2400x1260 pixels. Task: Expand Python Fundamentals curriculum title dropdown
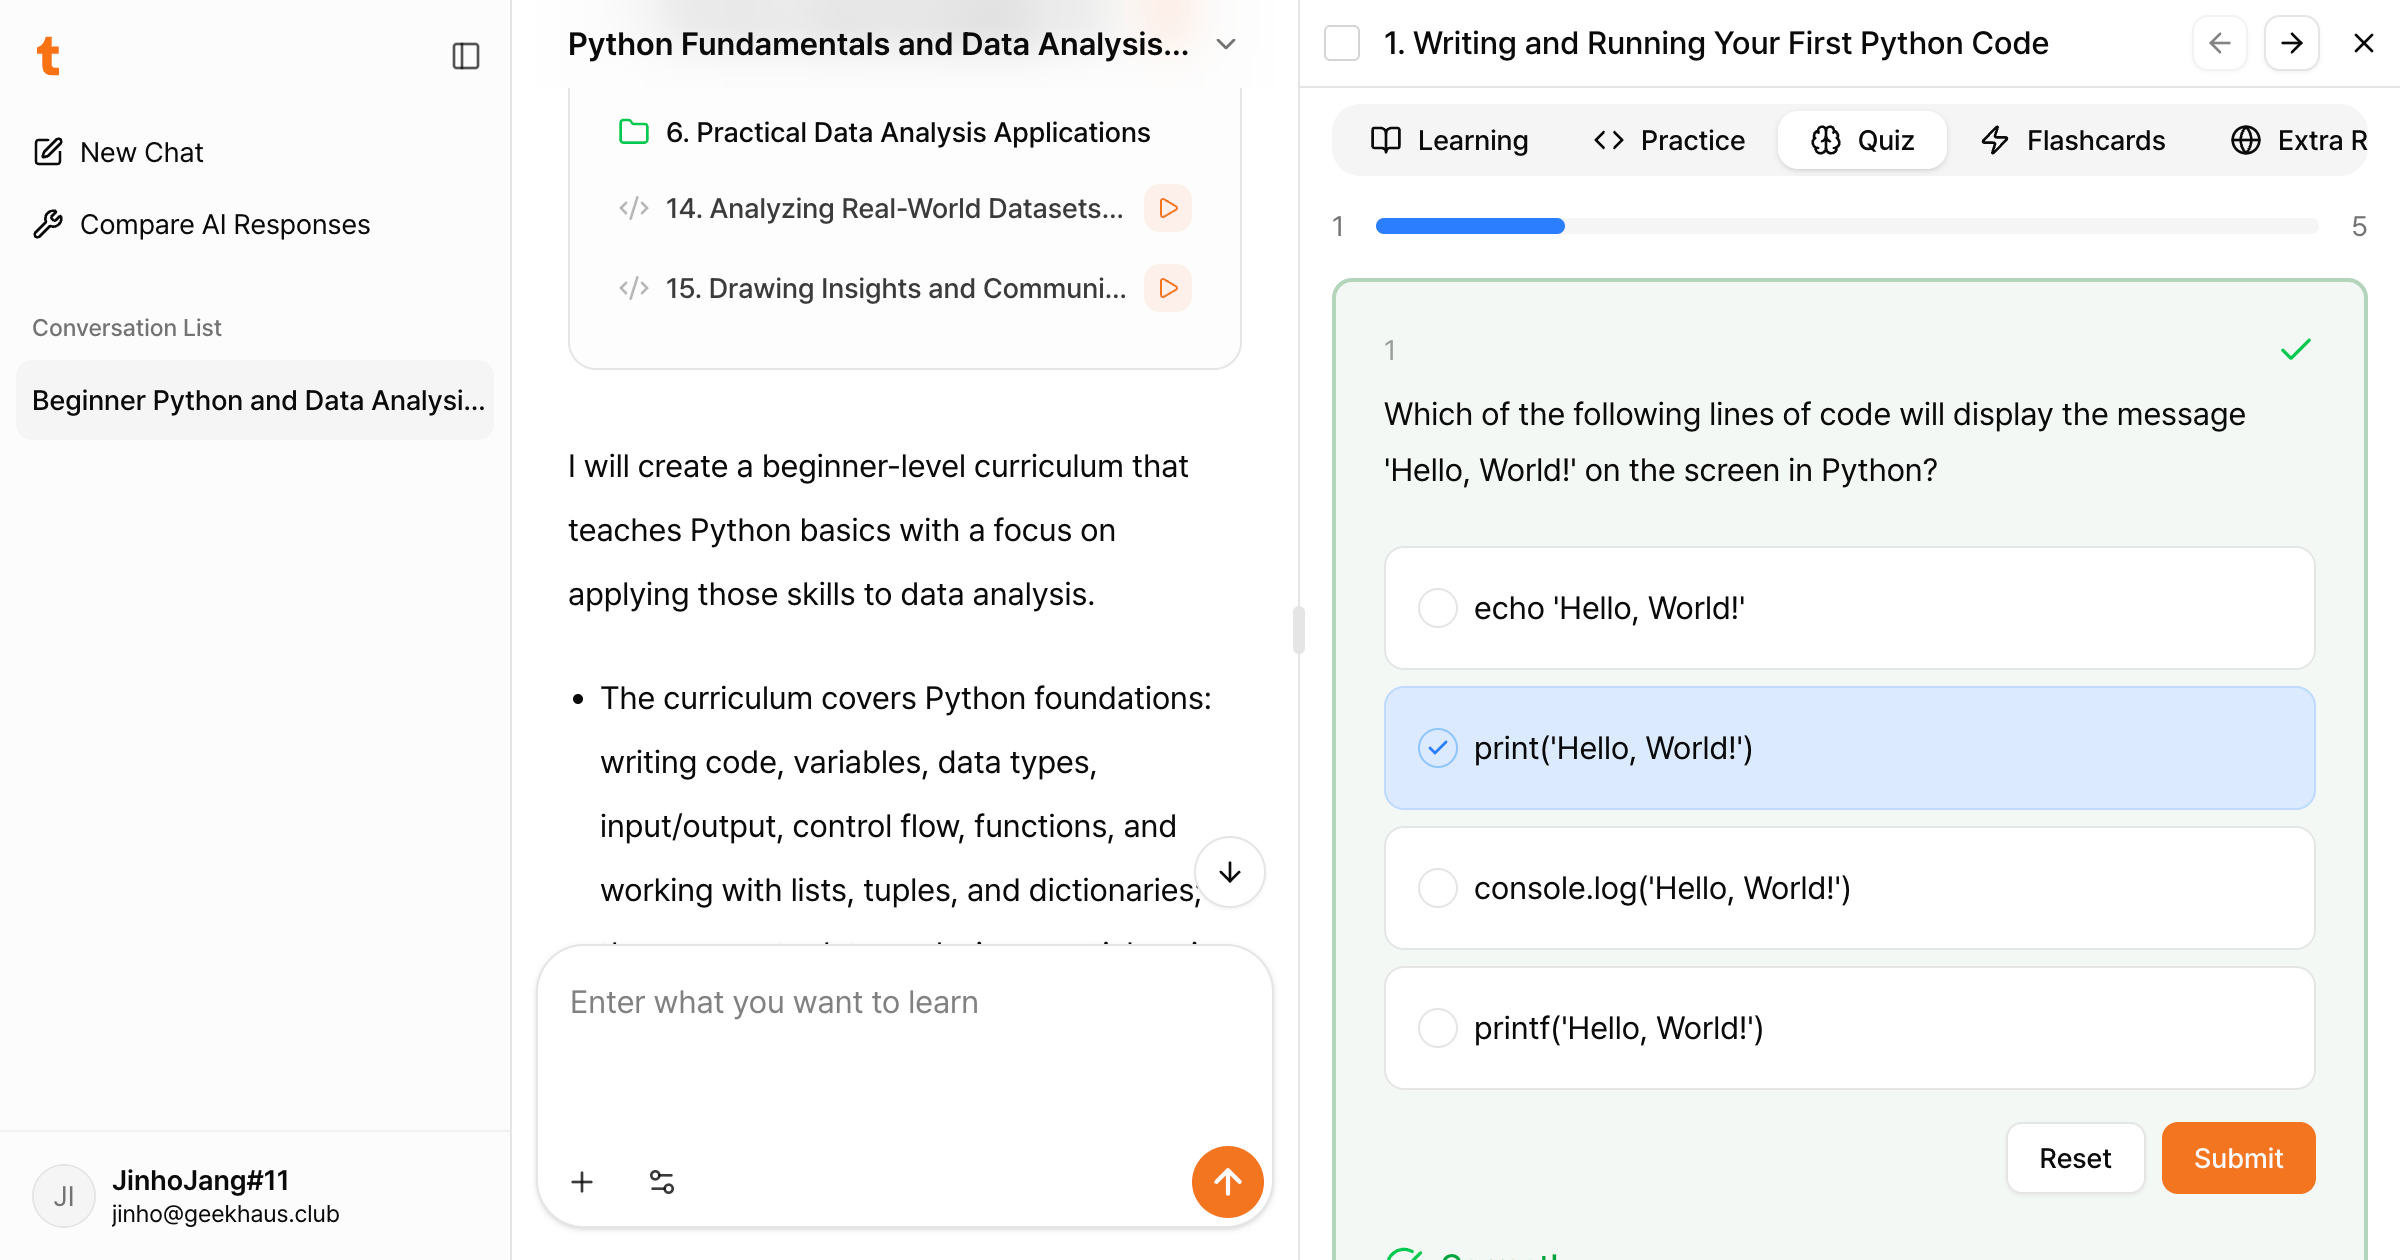[x=1226, y=44]
